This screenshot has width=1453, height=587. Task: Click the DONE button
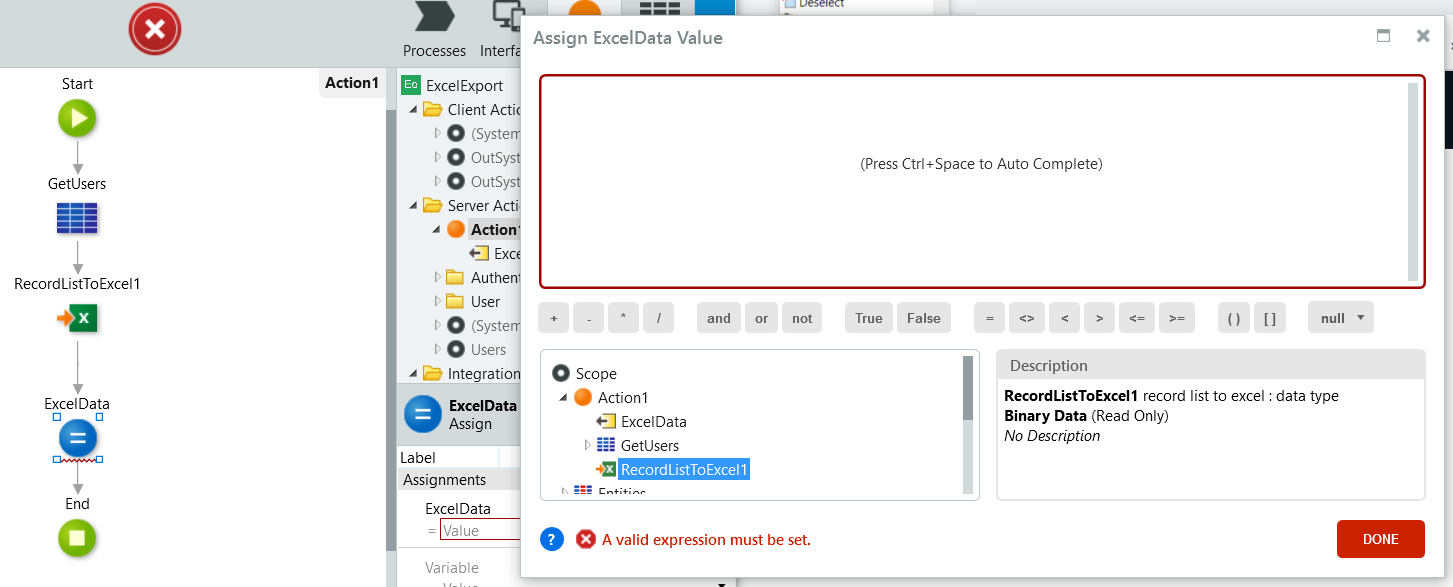[x=1380, y=538]
